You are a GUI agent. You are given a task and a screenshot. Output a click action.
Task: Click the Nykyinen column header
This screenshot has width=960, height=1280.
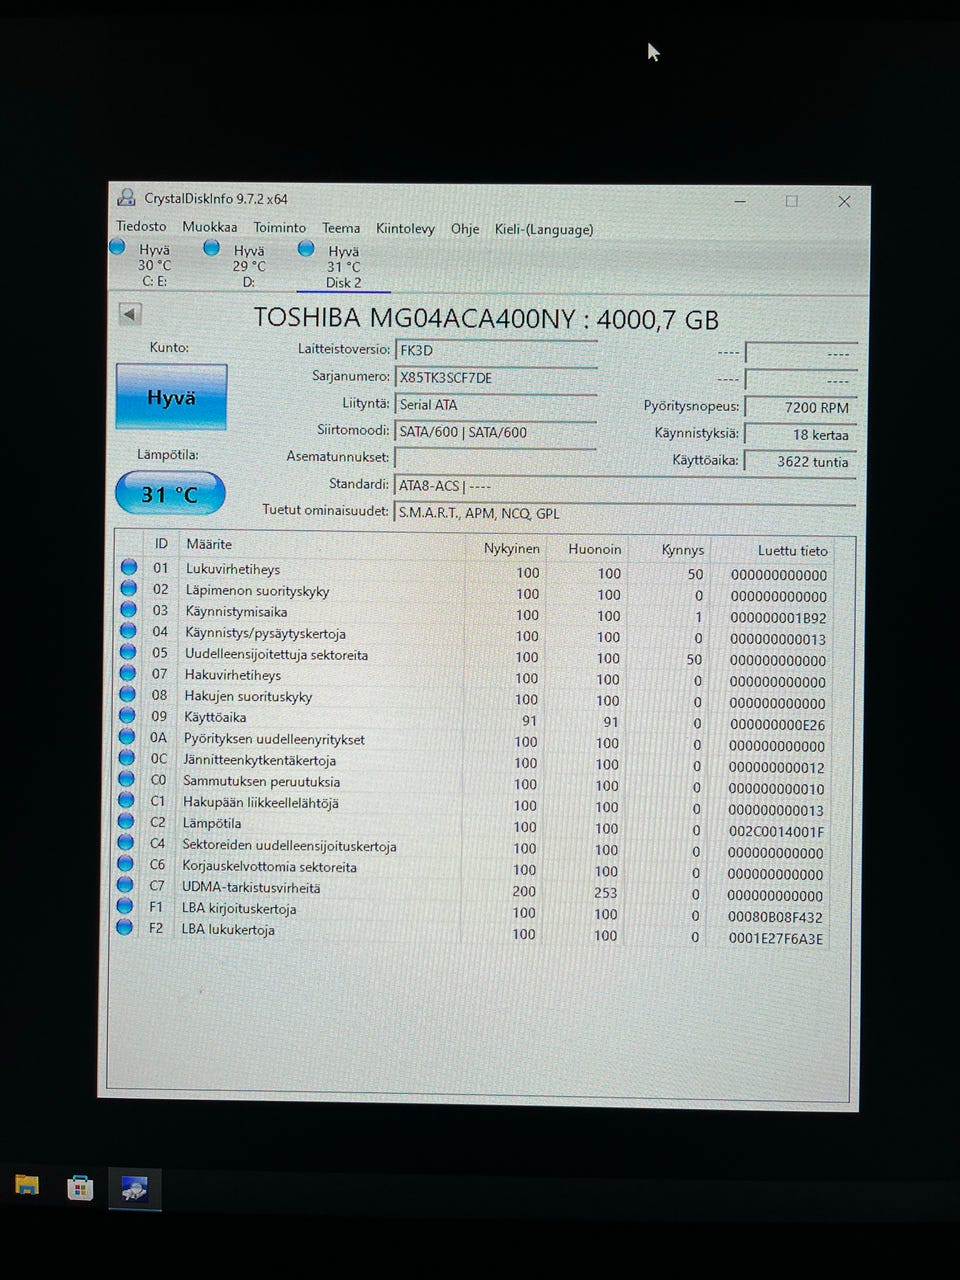tap(512, 548)
